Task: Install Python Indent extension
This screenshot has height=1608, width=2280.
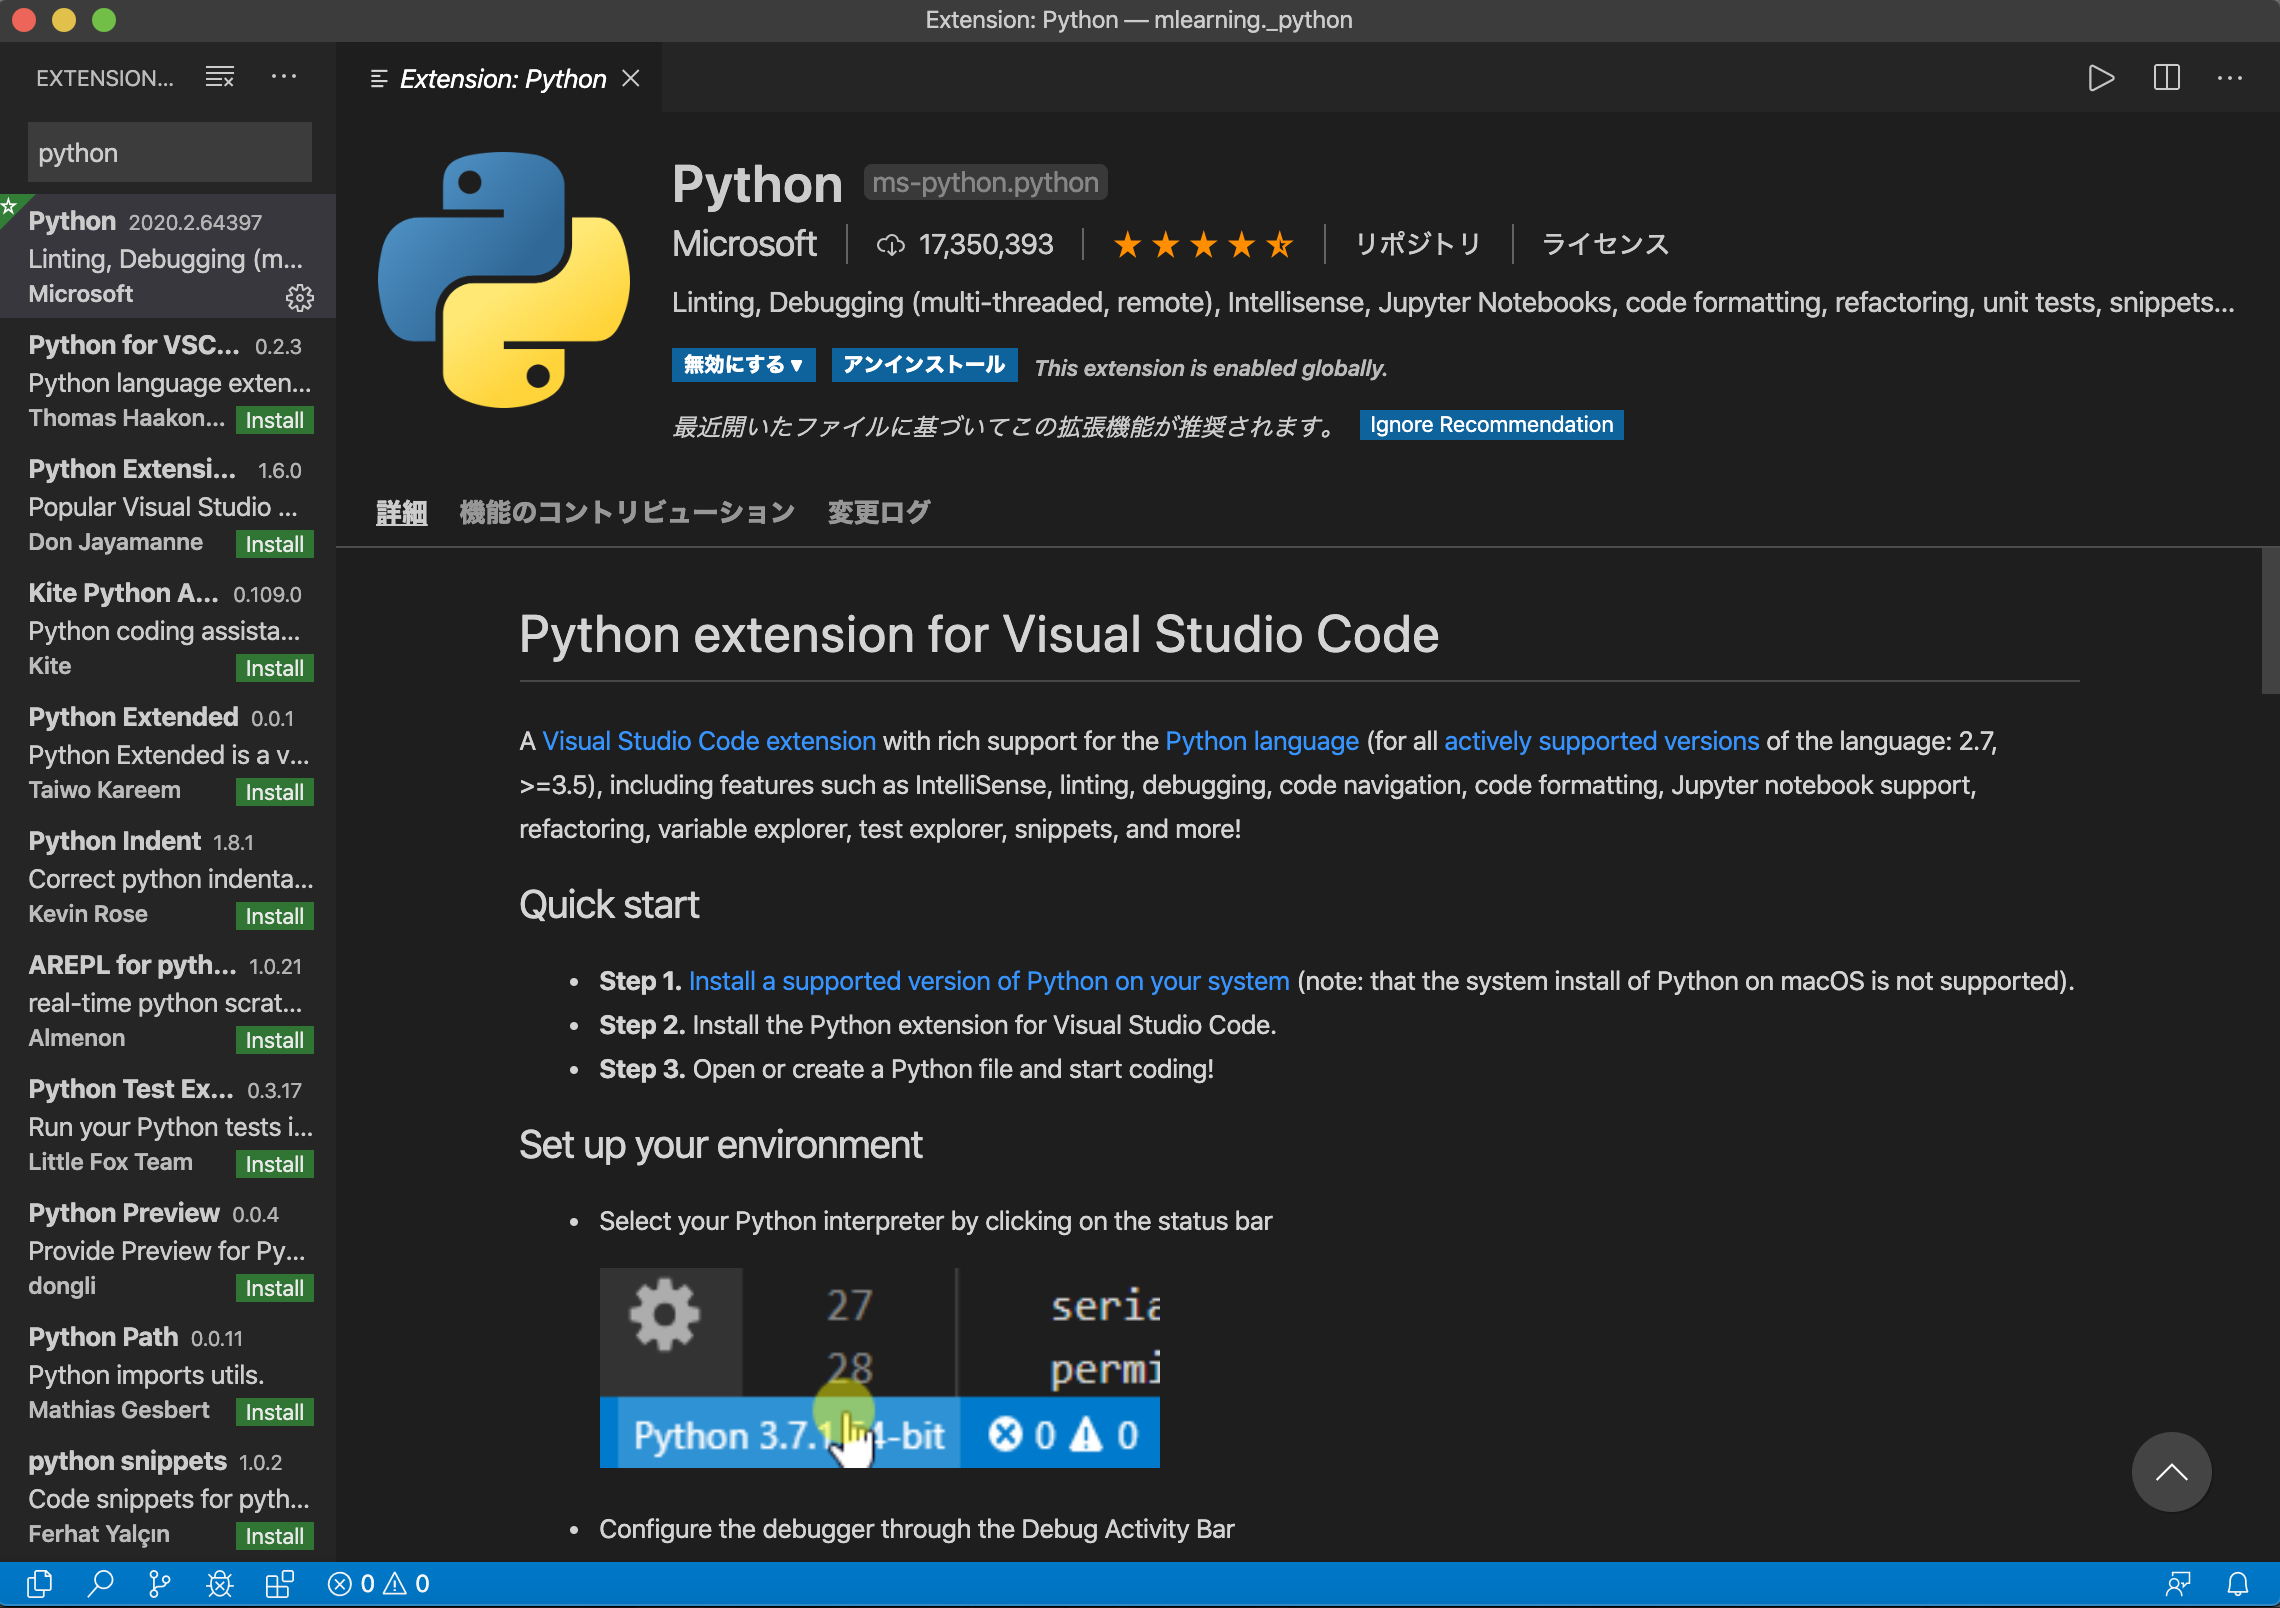Action: (275, 916)
